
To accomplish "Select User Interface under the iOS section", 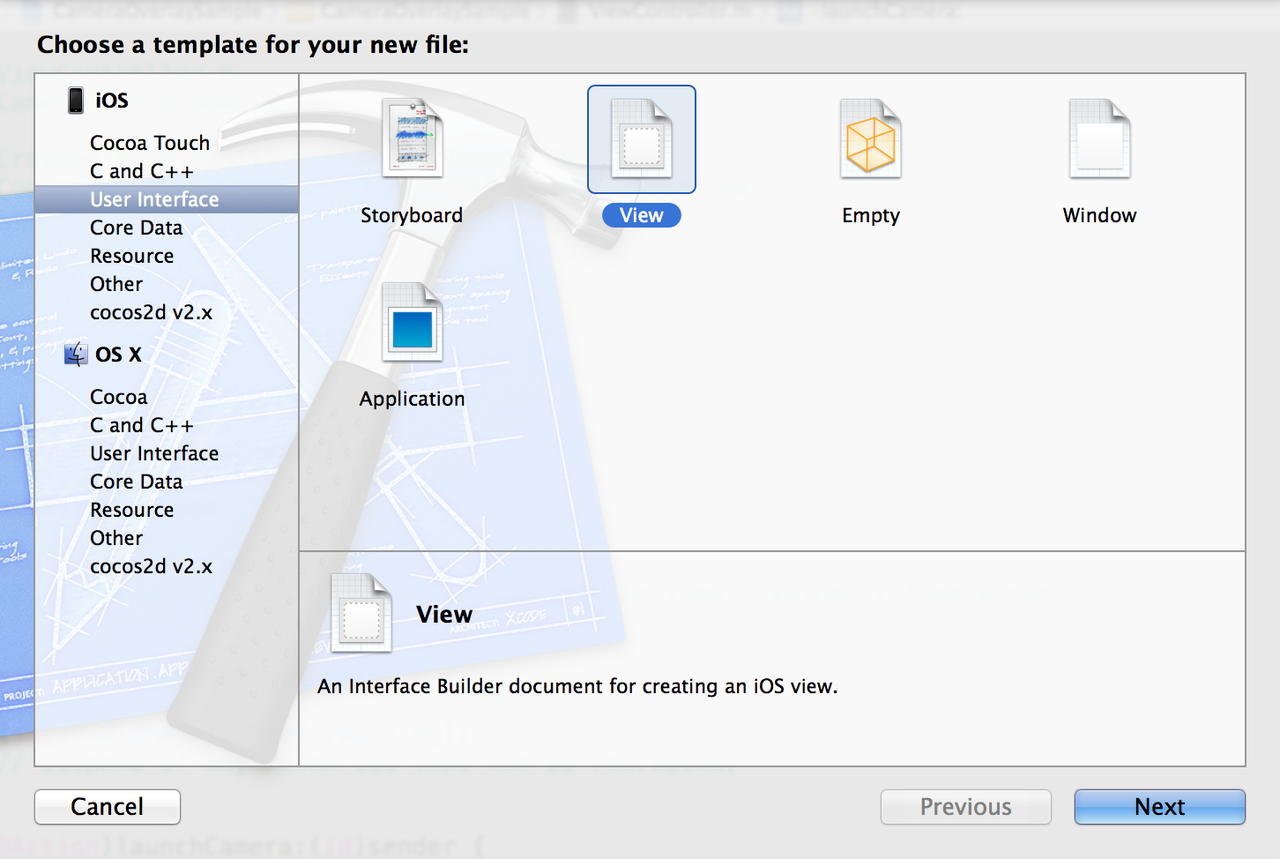I will 166,199.
